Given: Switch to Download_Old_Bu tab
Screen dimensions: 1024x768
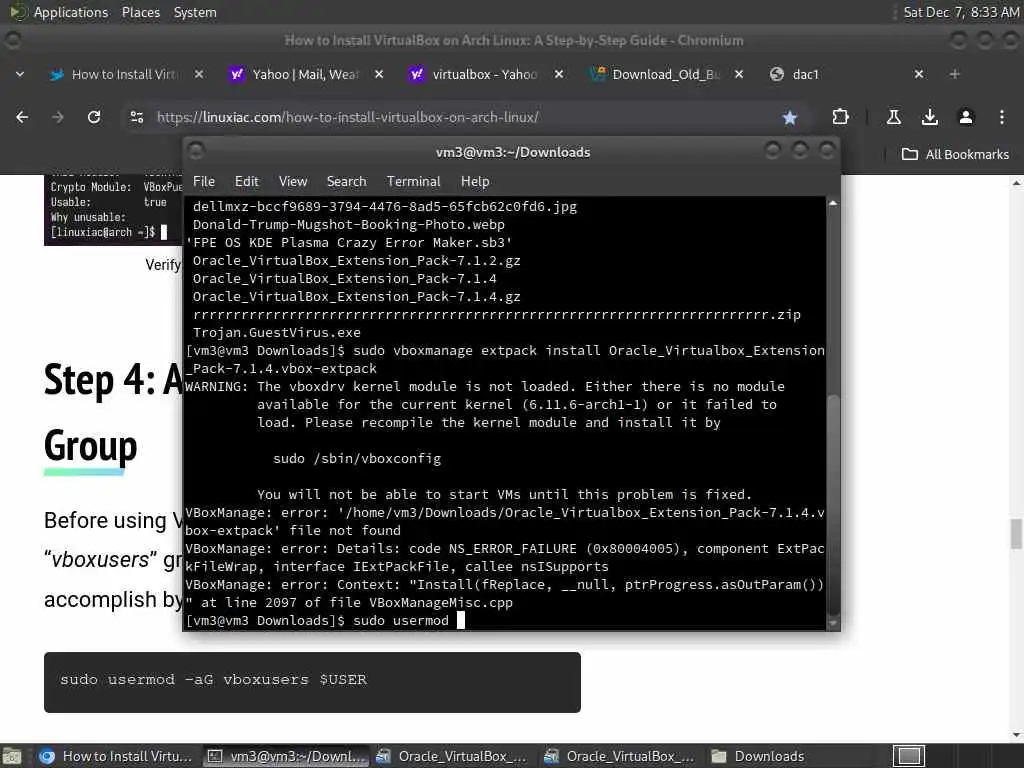Looking at the screenshot, I should tap(665, 74).
